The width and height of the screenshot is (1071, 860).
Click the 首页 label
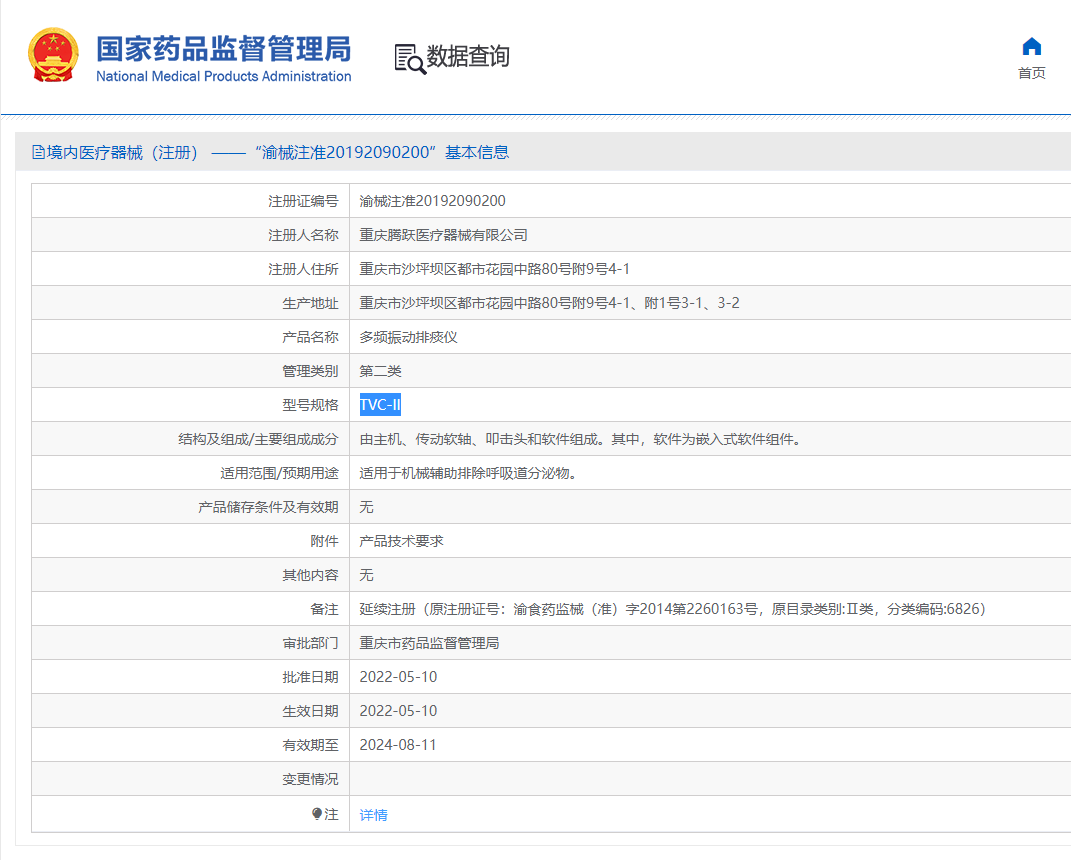point(1031,73)
